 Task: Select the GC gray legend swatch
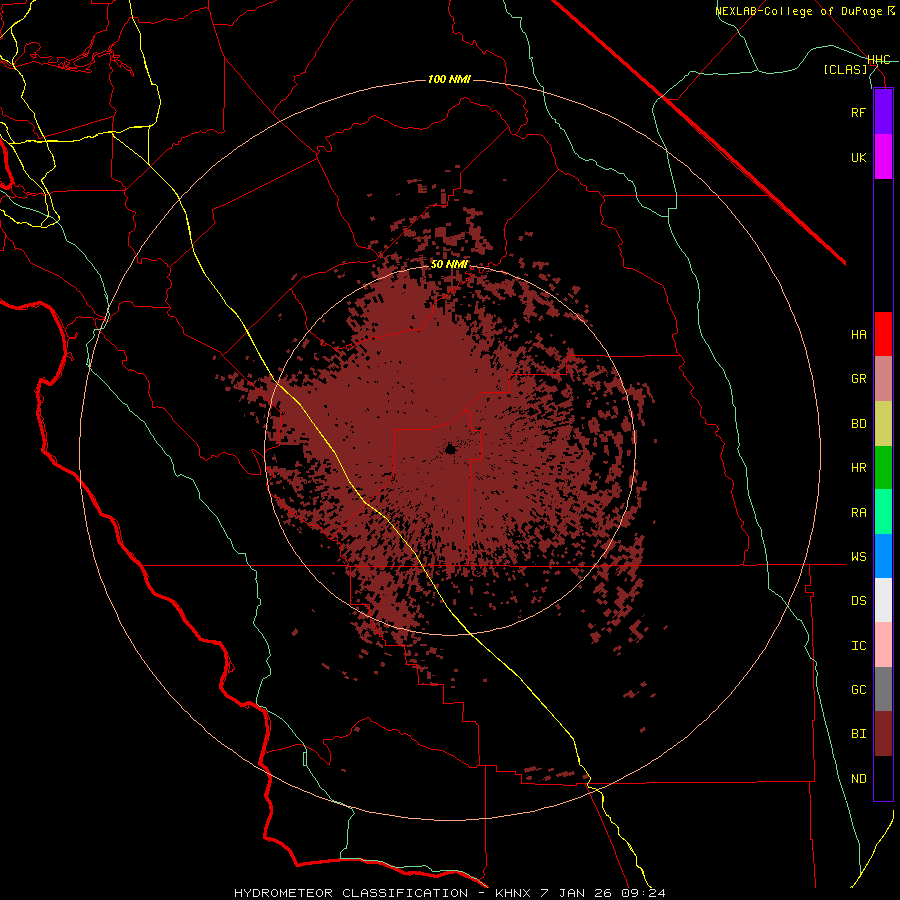pos(883,689)
